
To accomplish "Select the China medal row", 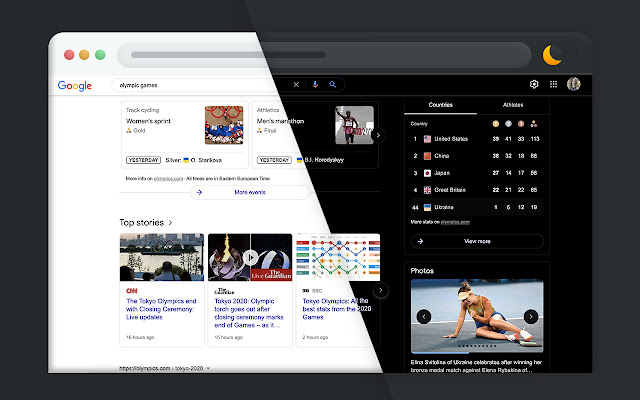I will tap(477, 156).
